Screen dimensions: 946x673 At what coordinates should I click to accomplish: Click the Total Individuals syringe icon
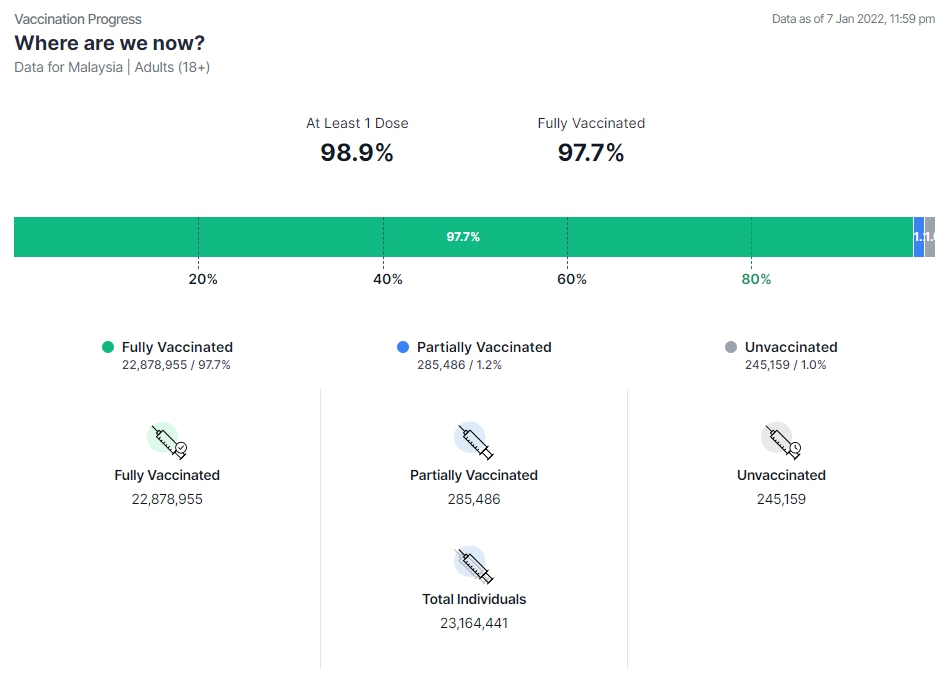coord(474,564)
